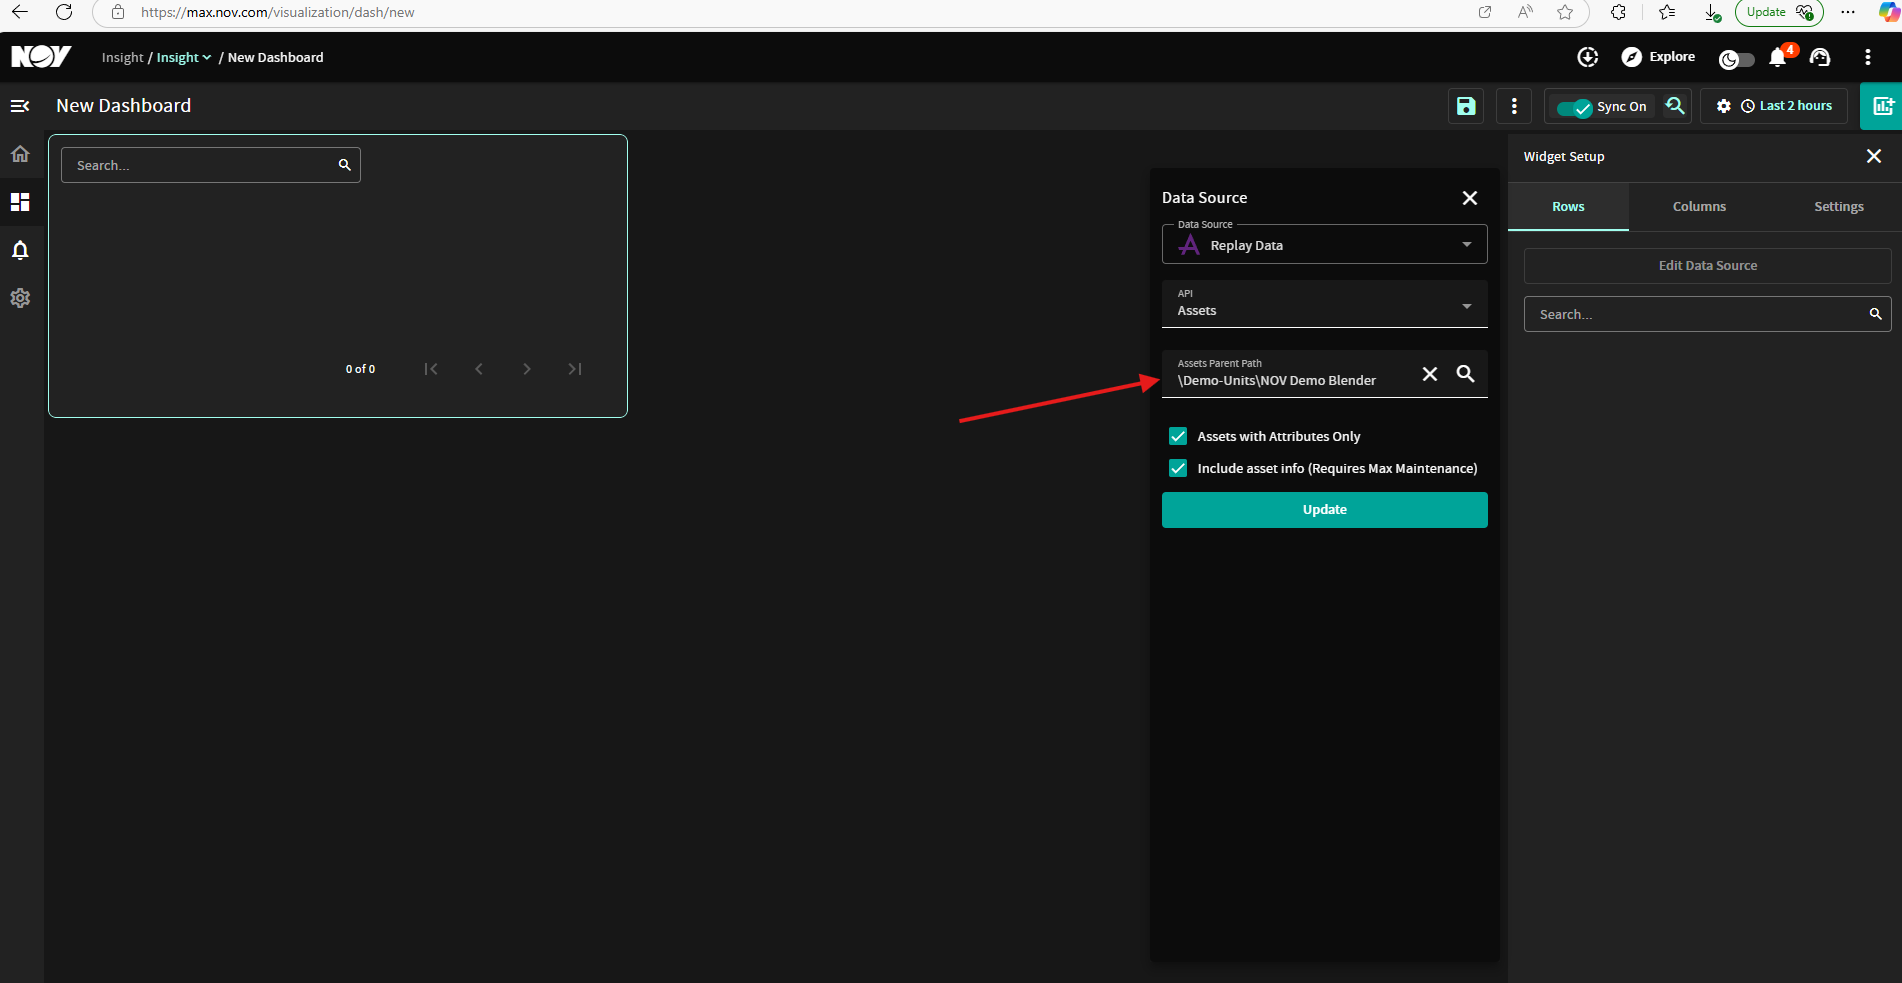1902x983 pixels.
Task: Refresh the browser page
Action: tap(64, 12)
